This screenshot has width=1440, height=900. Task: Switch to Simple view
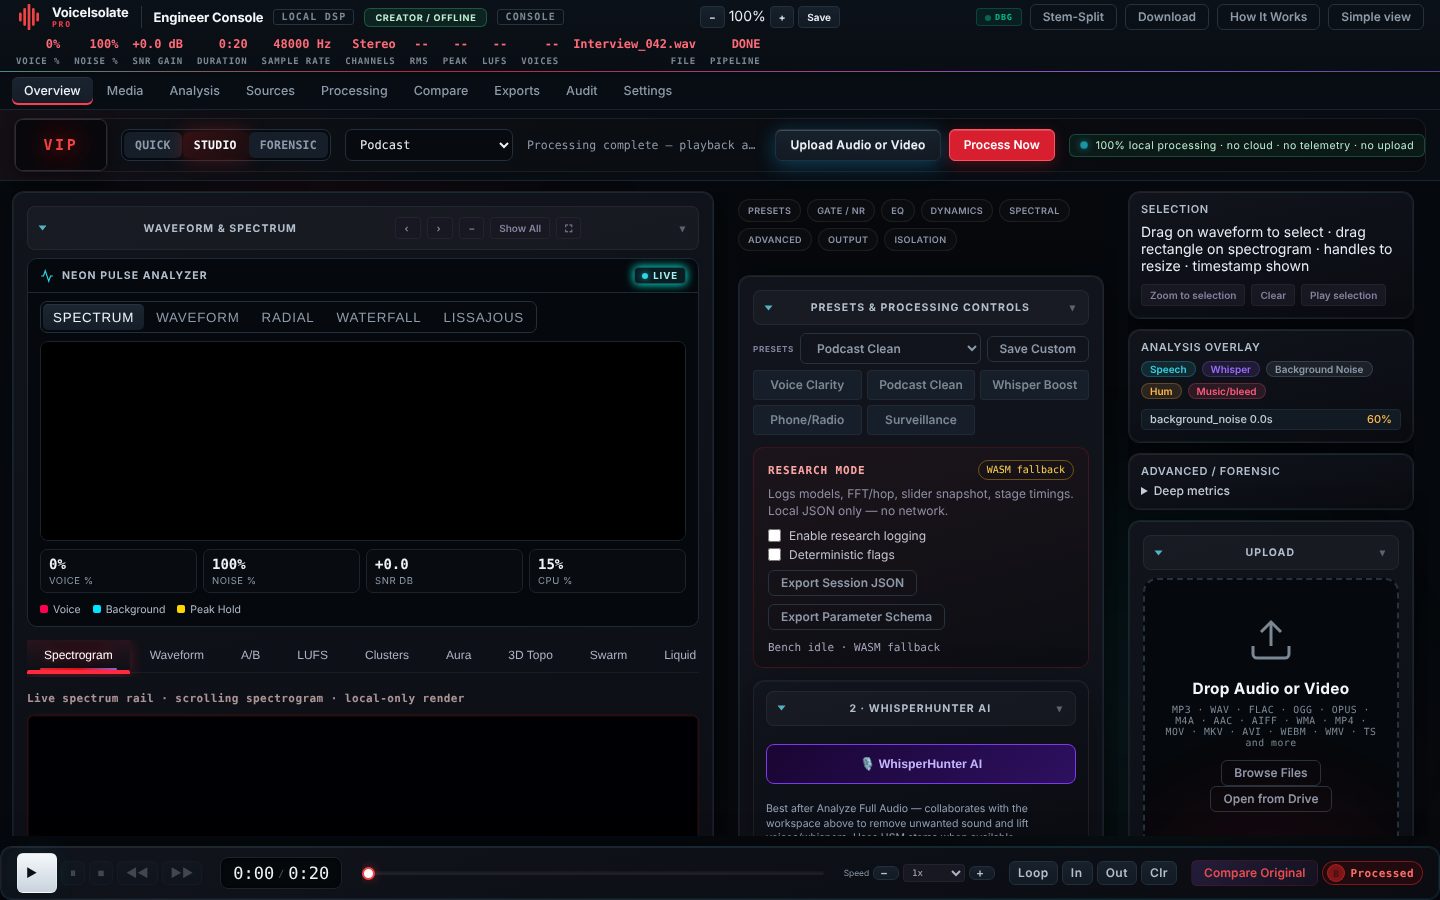(1375, 17)
